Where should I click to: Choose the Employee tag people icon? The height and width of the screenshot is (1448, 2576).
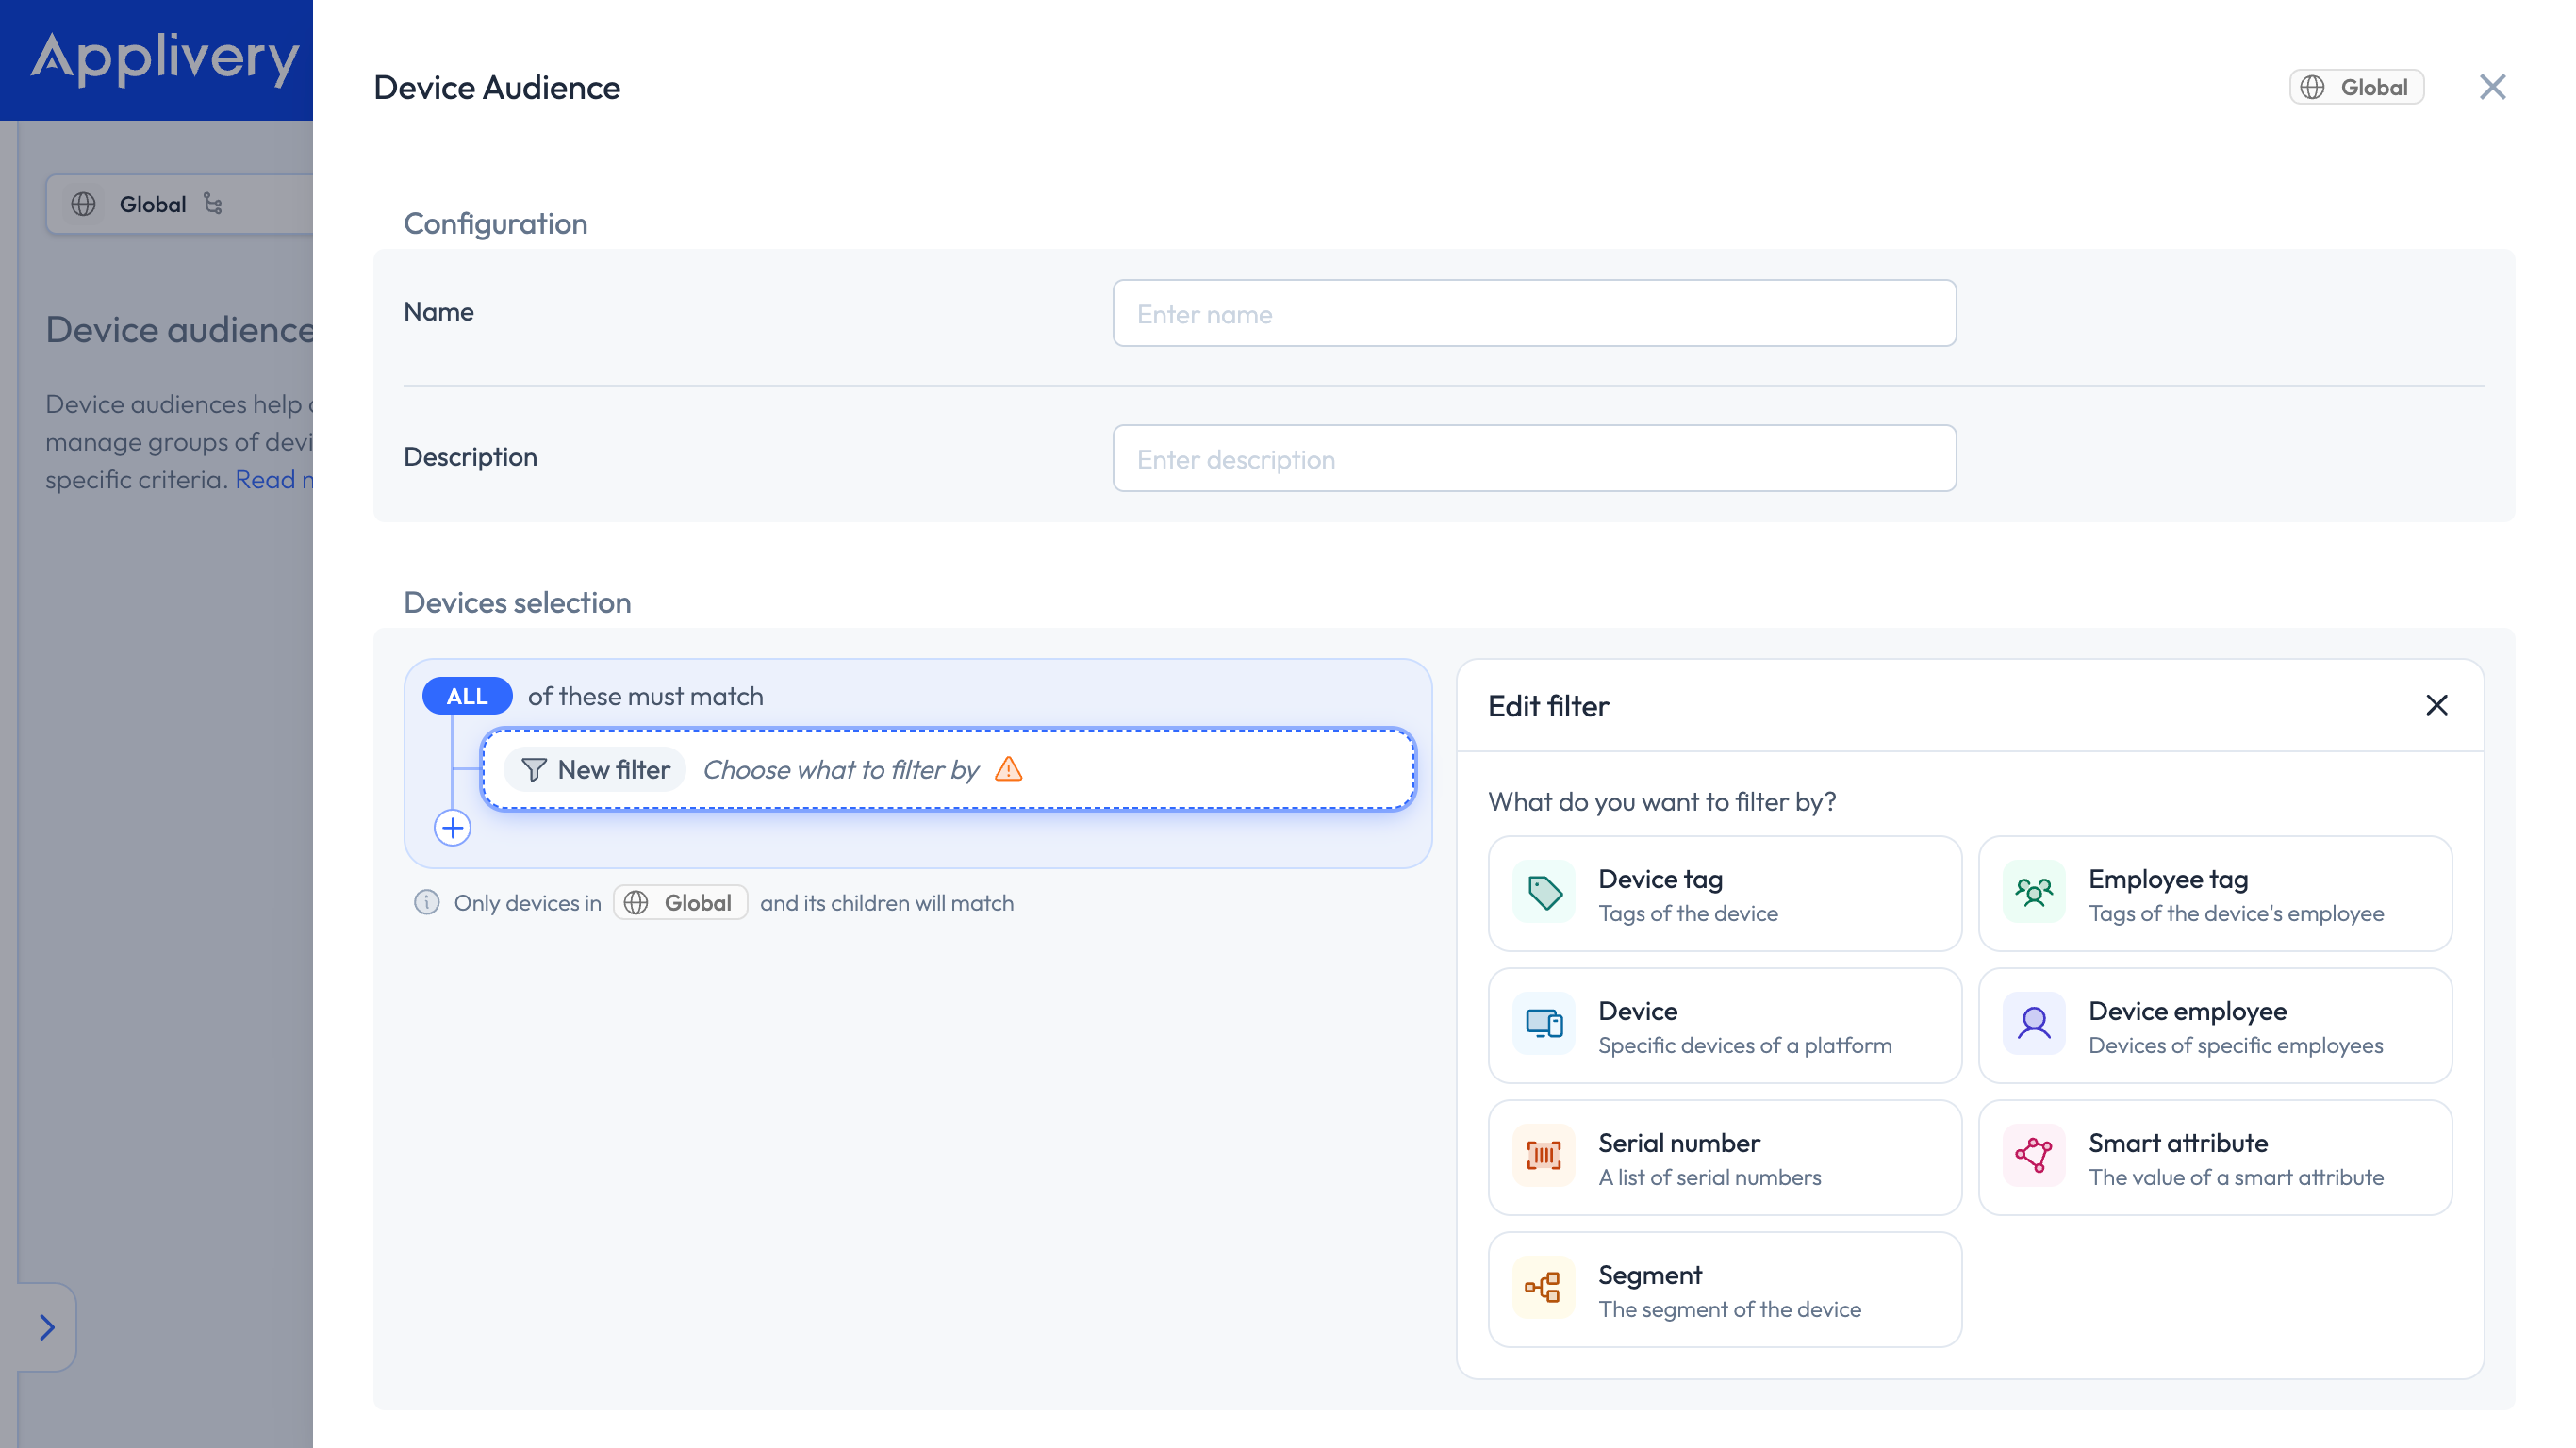[2034, 892]
